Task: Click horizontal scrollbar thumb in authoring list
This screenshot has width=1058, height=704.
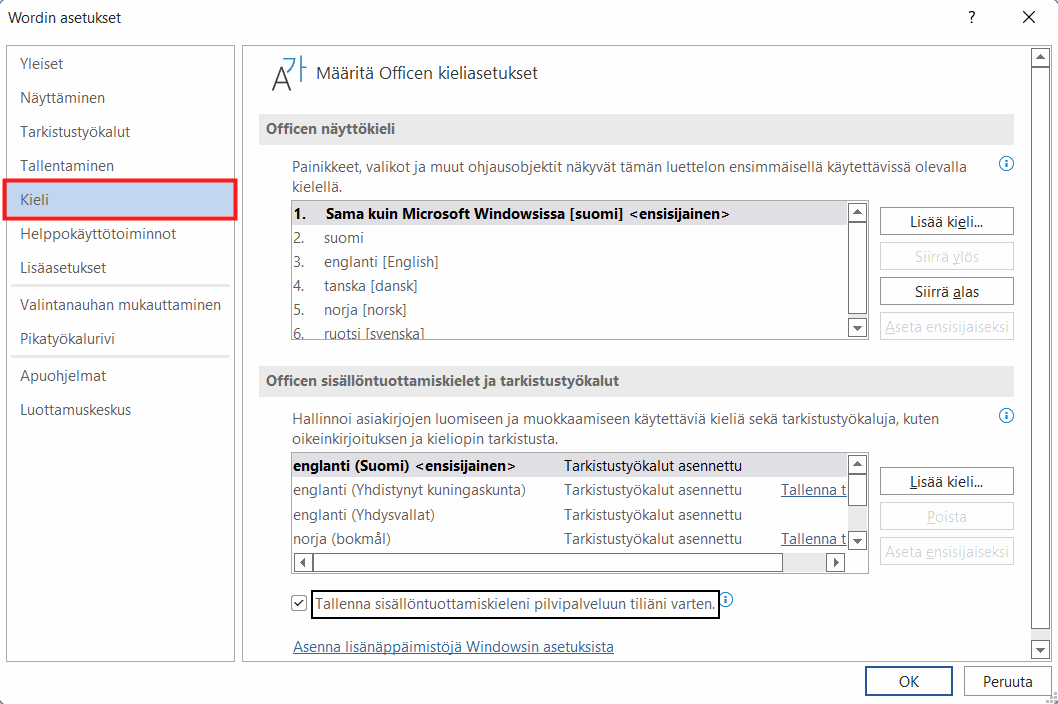Action: coord(548,562)
